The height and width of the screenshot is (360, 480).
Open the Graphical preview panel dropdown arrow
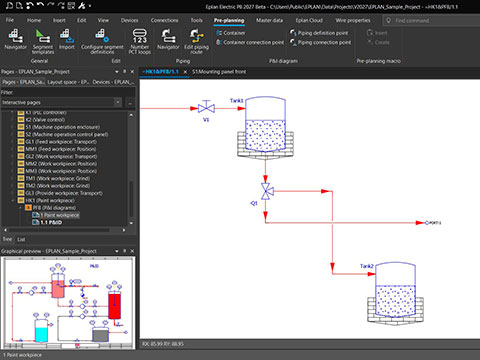point(117,251)
